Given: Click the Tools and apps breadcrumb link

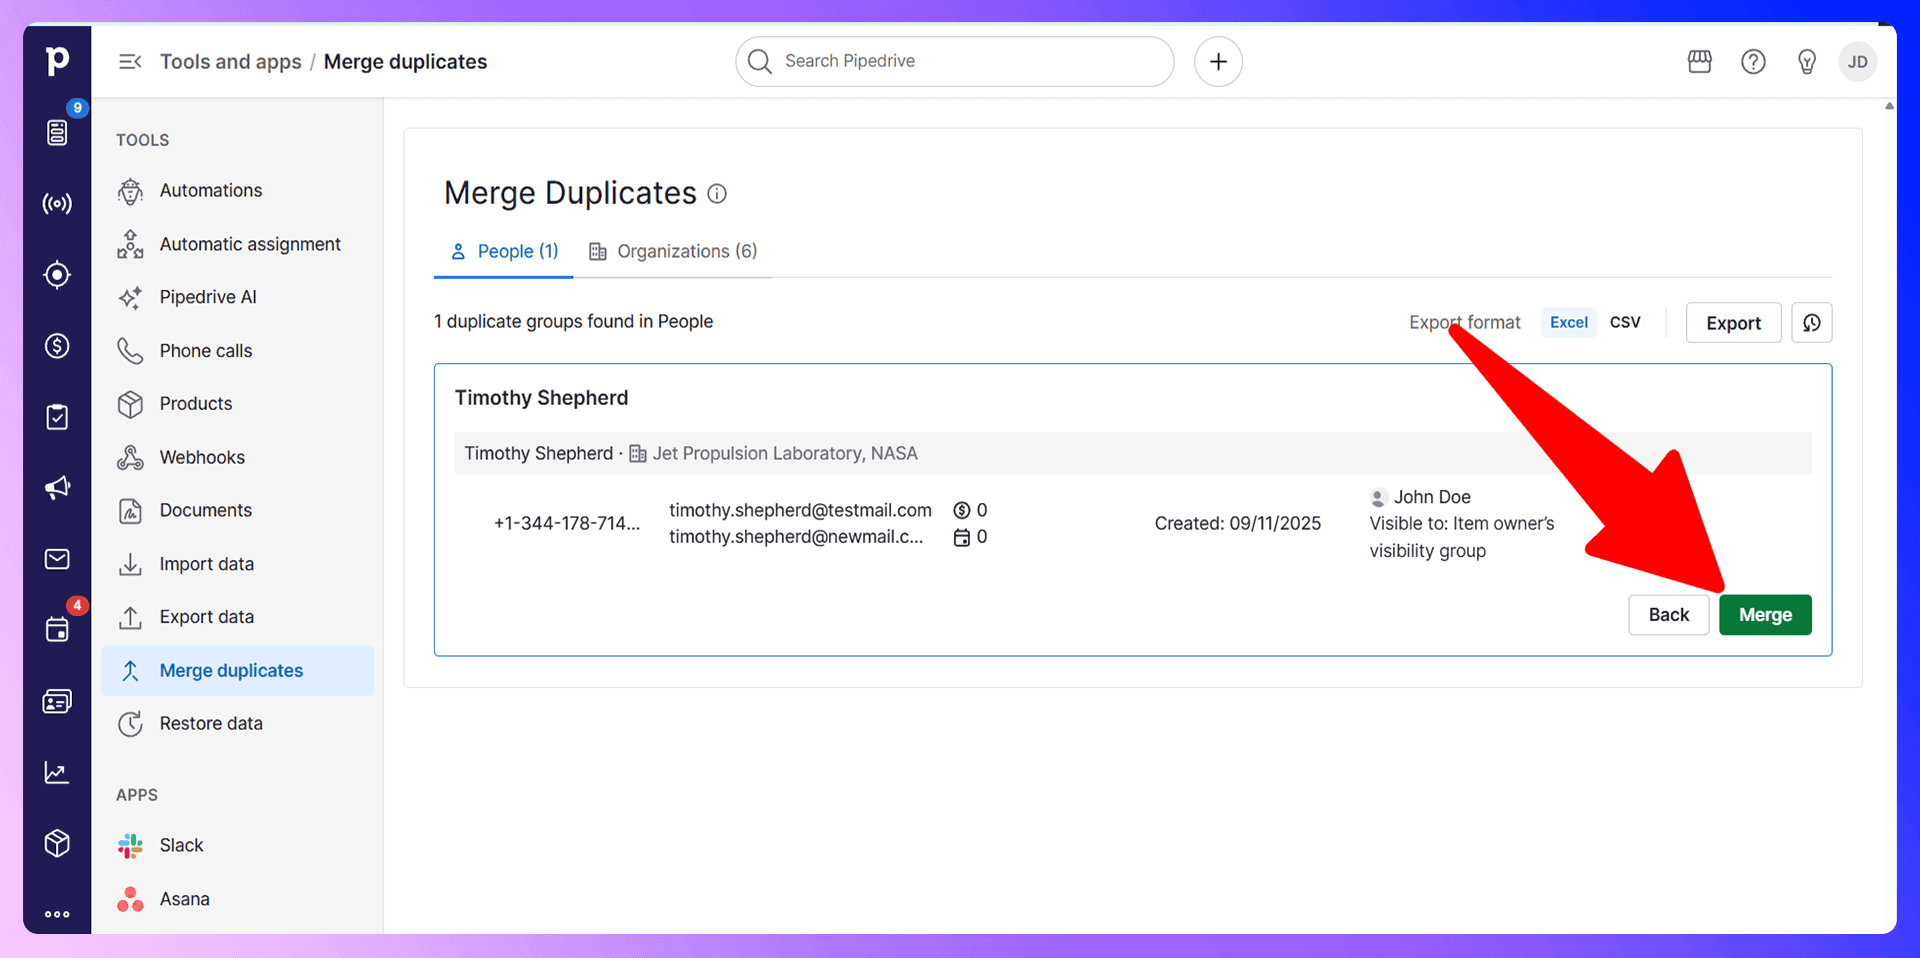Looking at the screenshot, I should point(231,62).
